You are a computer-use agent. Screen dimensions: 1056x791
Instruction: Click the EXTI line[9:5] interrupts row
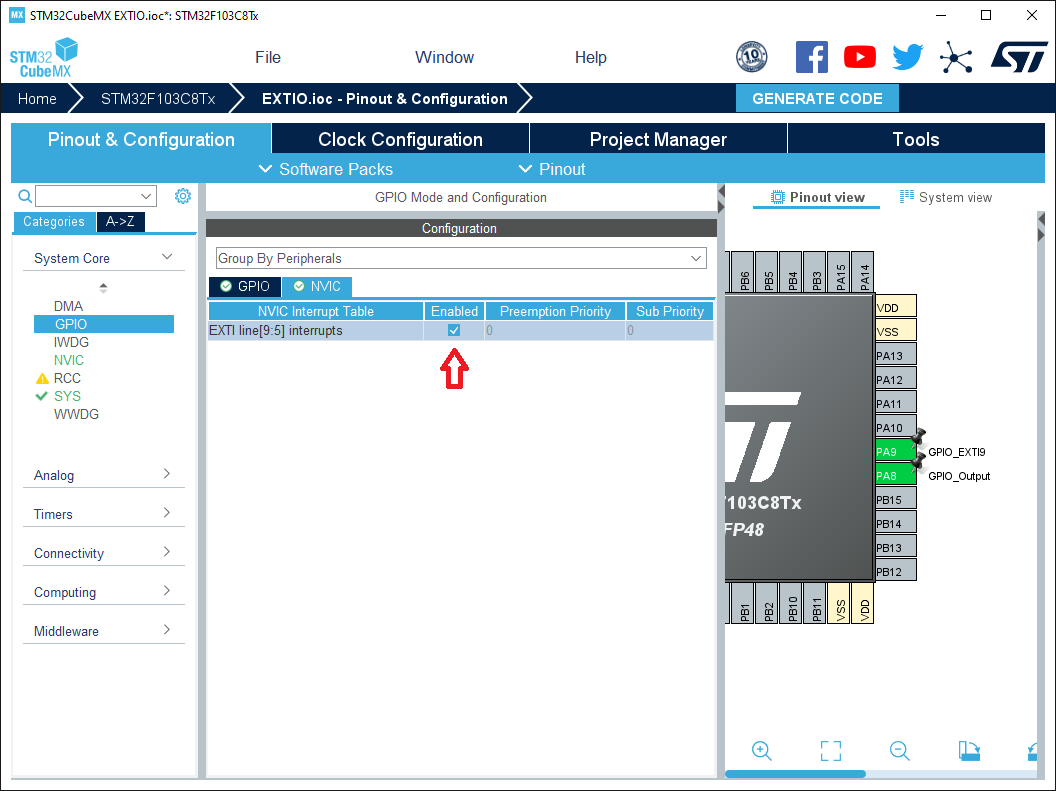coord(461,331)
